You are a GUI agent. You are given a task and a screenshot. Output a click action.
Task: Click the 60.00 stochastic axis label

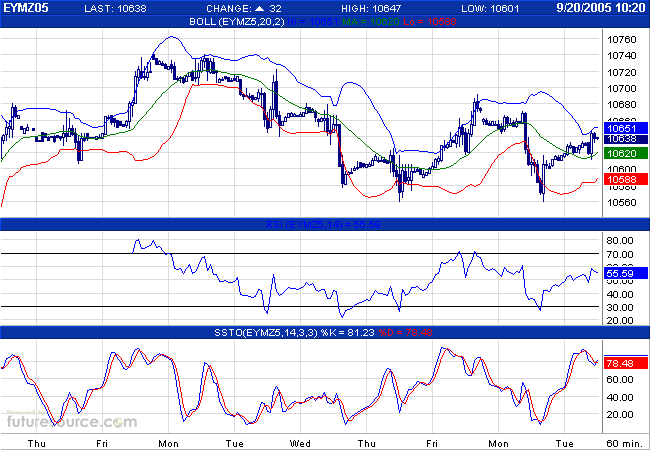click(x=620, y=380)
